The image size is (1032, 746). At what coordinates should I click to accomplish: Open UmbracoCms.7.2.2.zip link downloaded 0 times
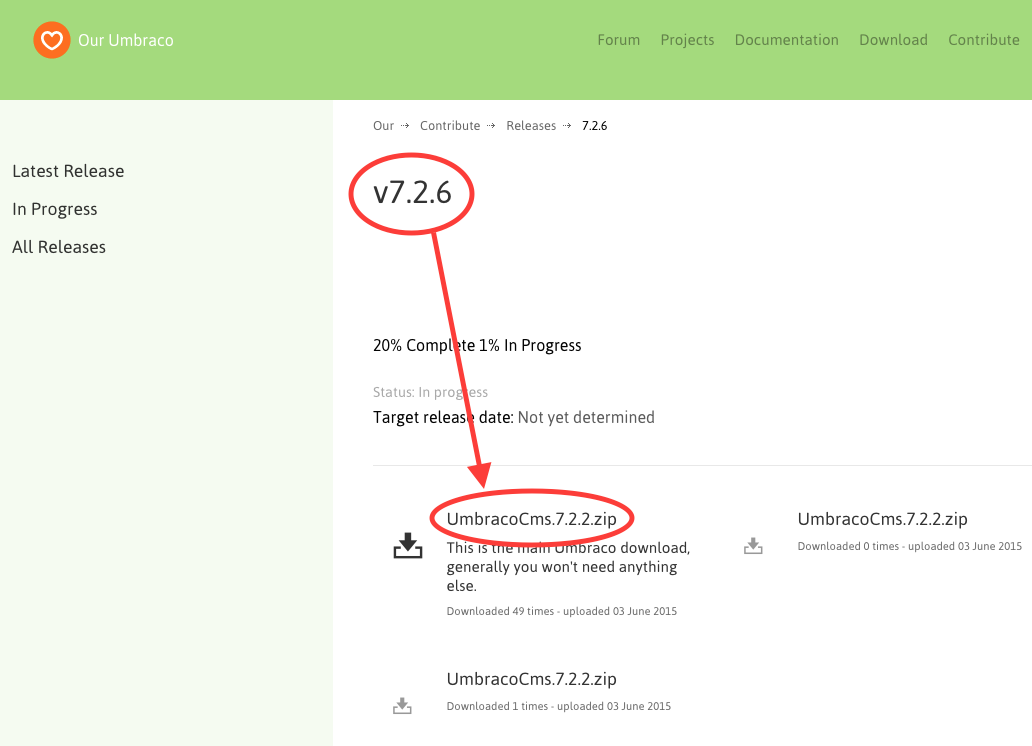tap(883, 519)
